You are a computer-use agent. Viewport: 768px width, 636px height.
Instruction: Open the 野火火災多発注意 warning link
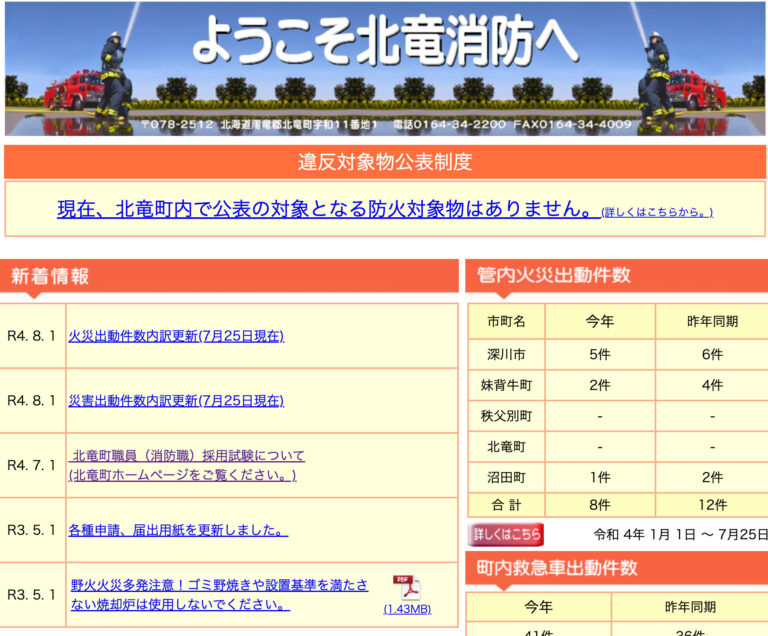click(219, 594)
